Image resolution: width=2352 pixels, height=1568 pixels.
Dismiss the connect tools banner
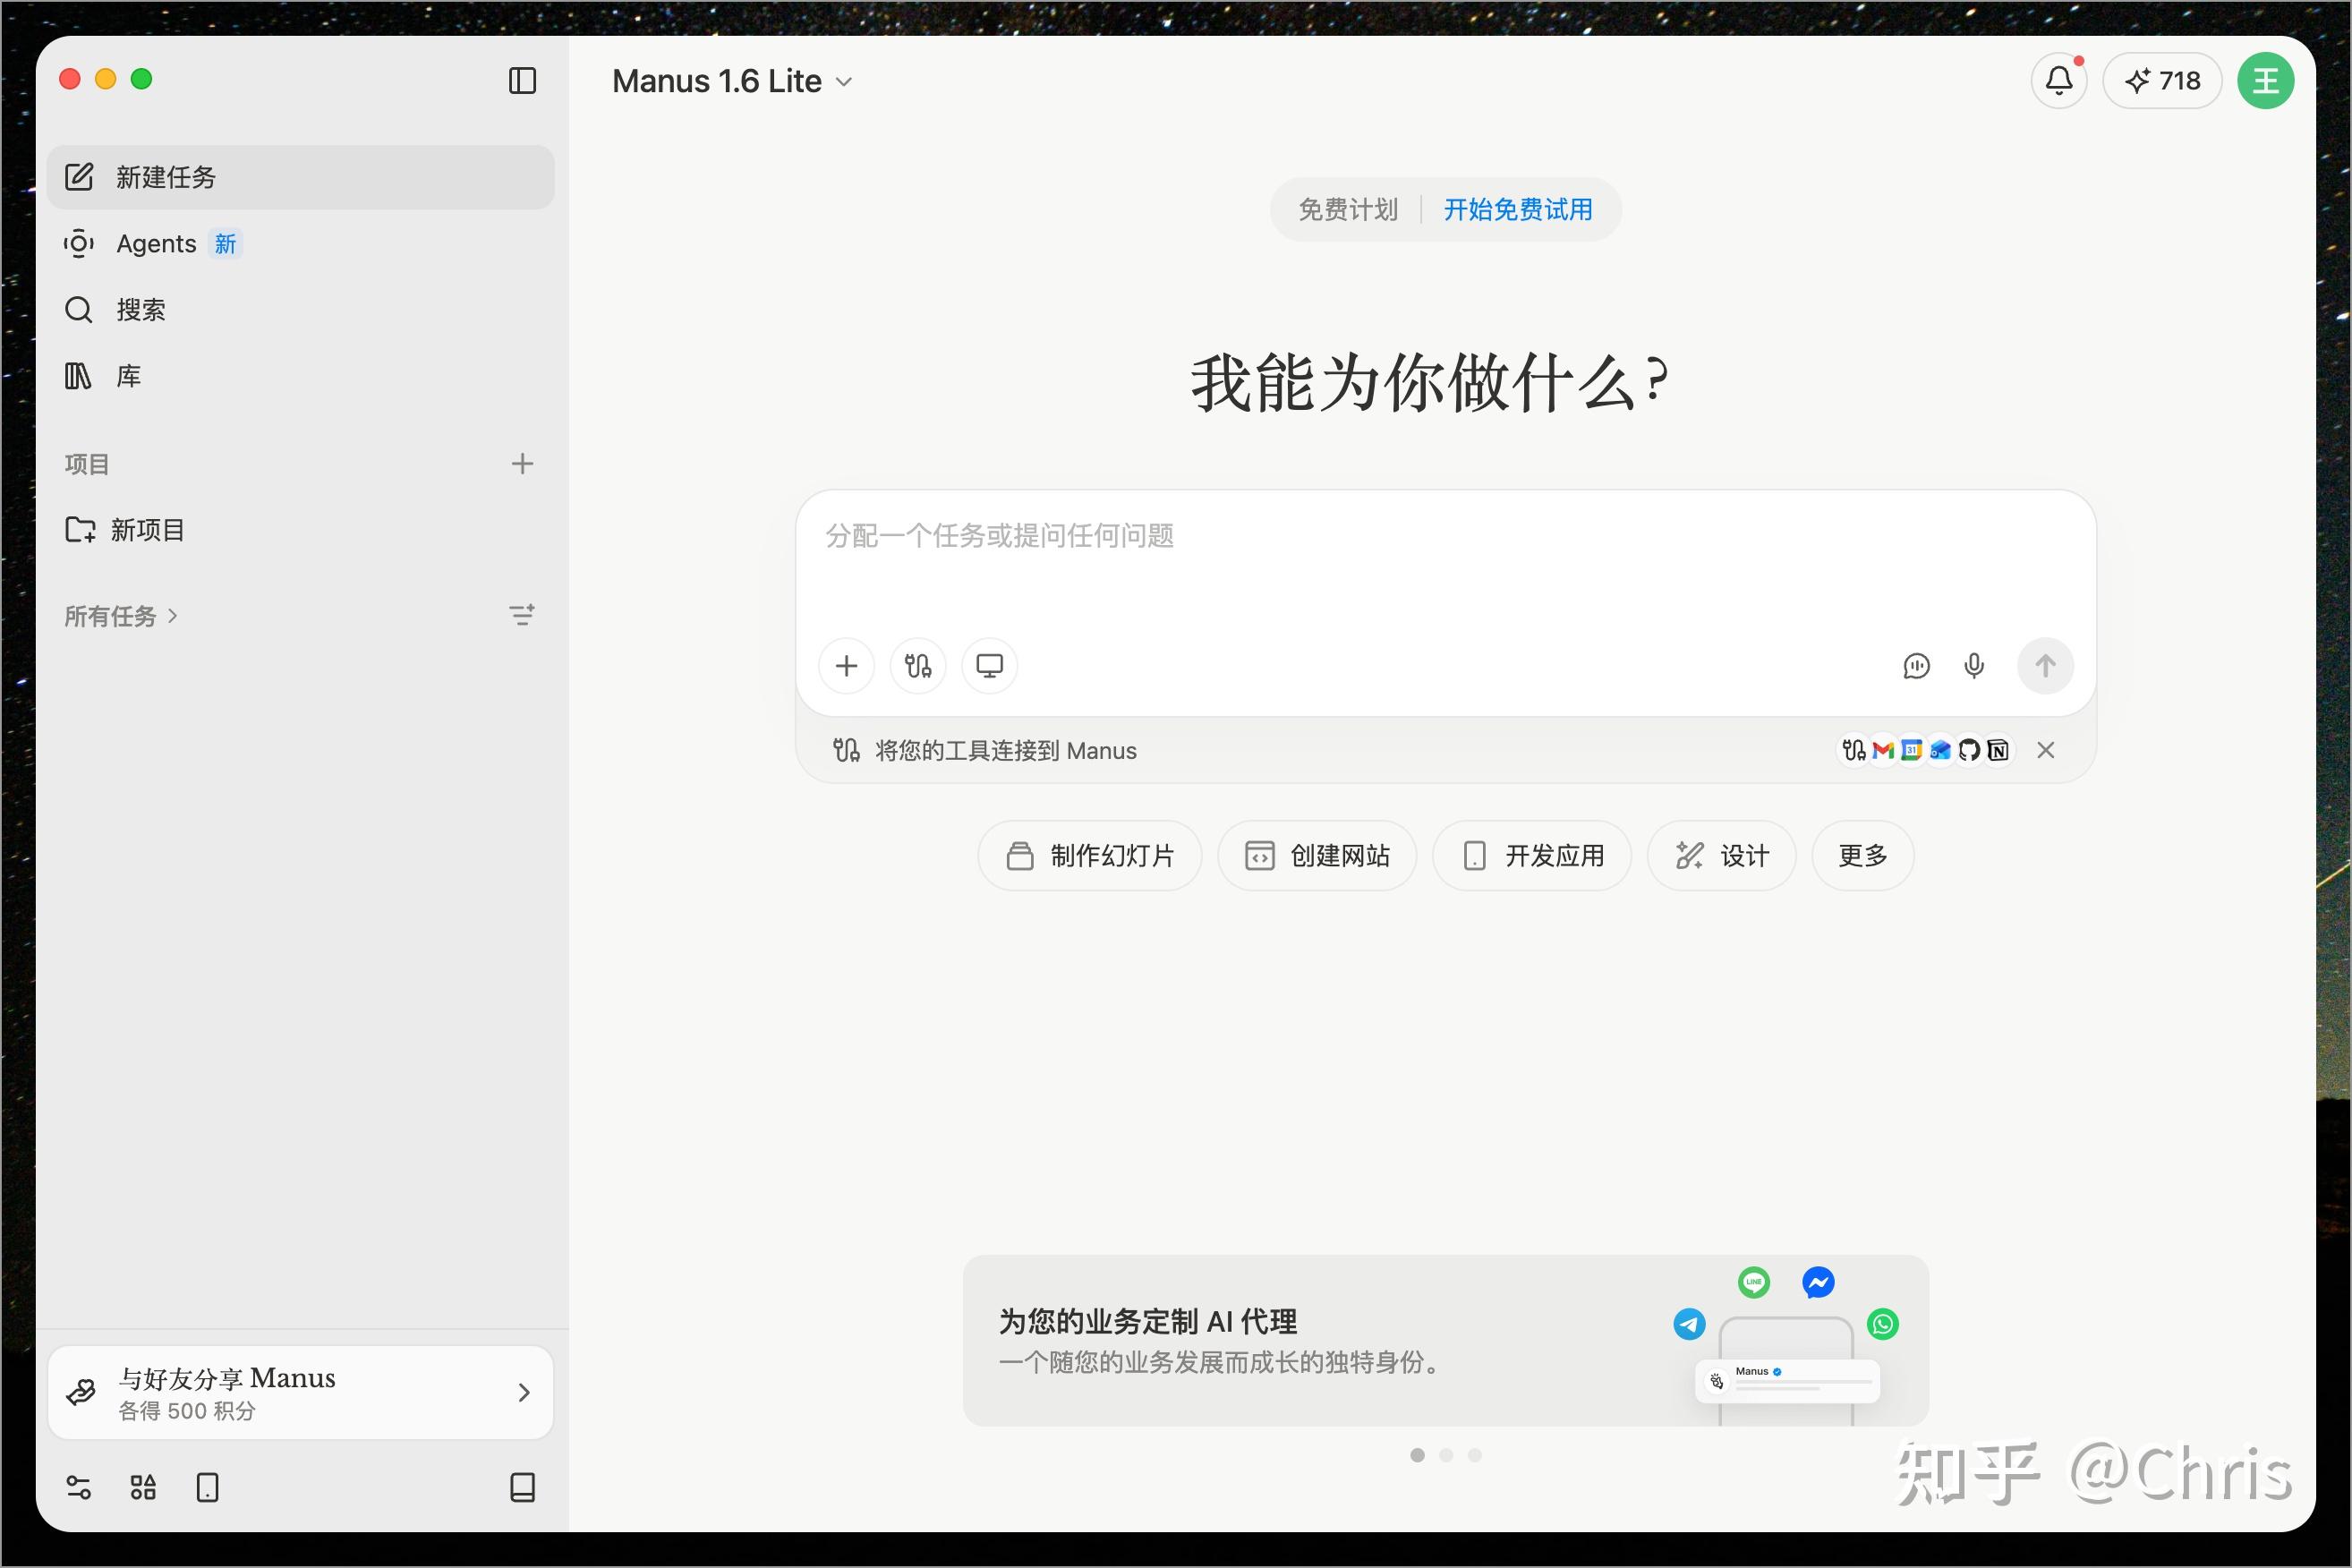point(2046,750)
